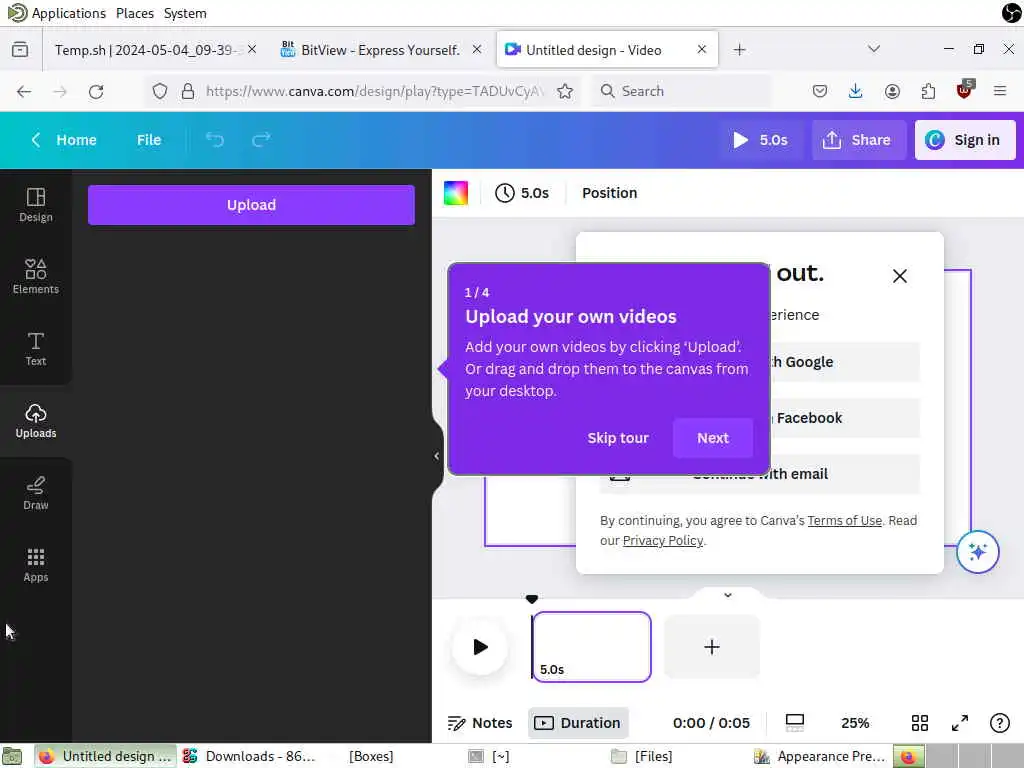Enter fullscreen with the expand icon
The height and width of the screenshot is (768, 1024).
959,723
